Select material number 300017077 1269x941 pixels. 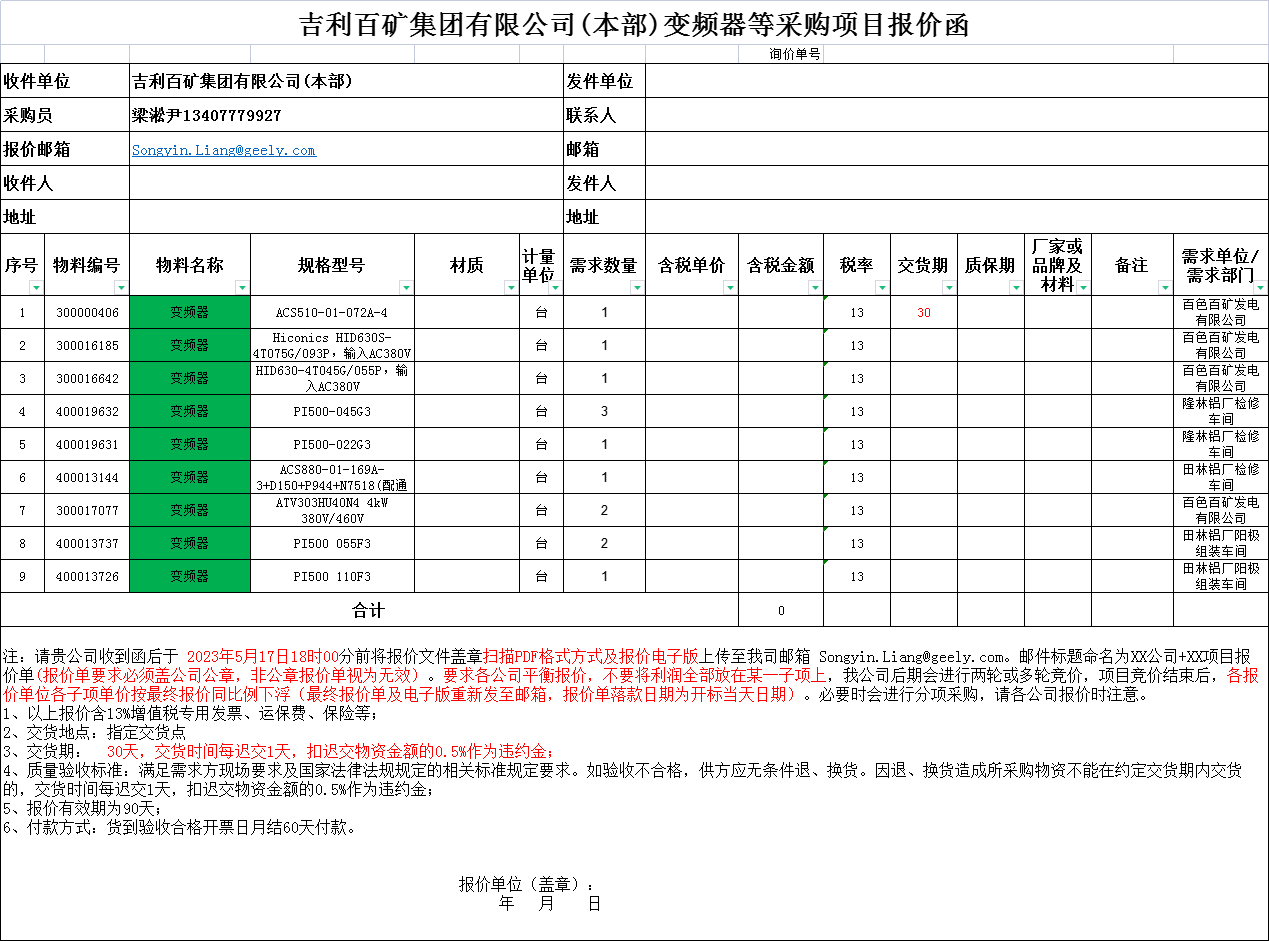click(x=87, y=510)
